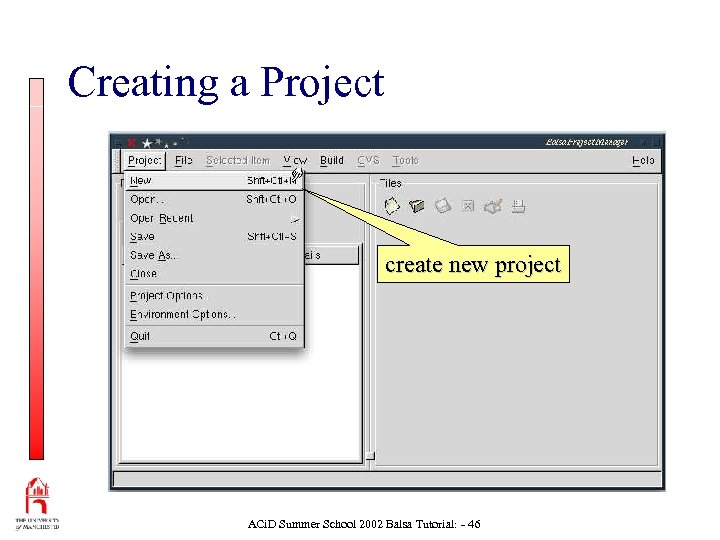The height and width of the screenshot is (540, 720).
Task: Choose New from the Project menu
Action: point(214,180)
